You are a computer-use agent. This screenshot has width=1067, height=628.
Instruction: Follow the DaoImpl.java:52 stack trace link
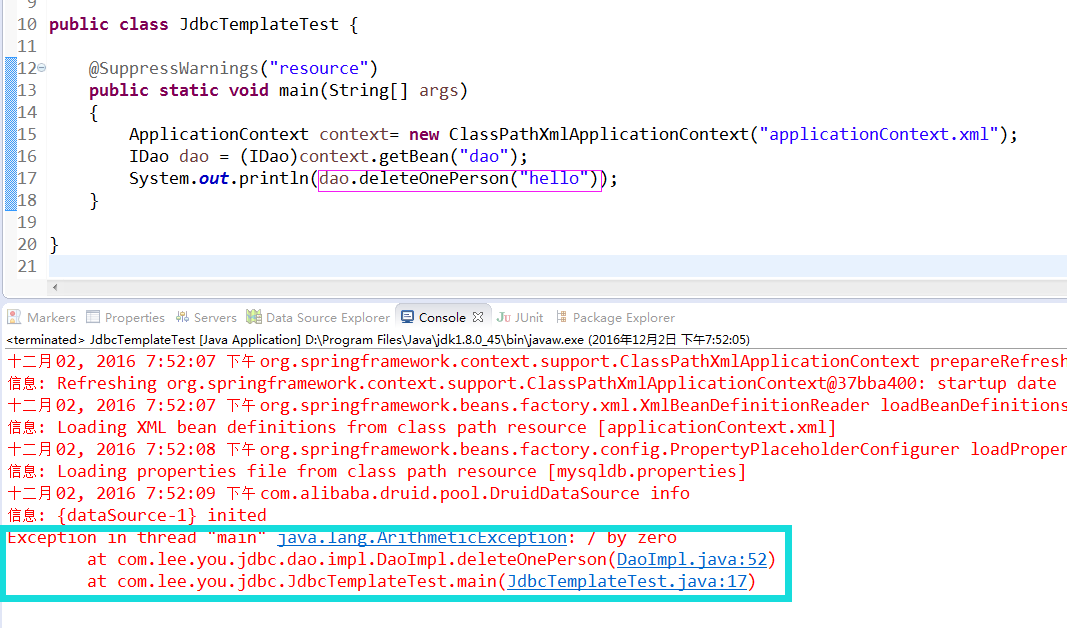[x=691, y=560]
